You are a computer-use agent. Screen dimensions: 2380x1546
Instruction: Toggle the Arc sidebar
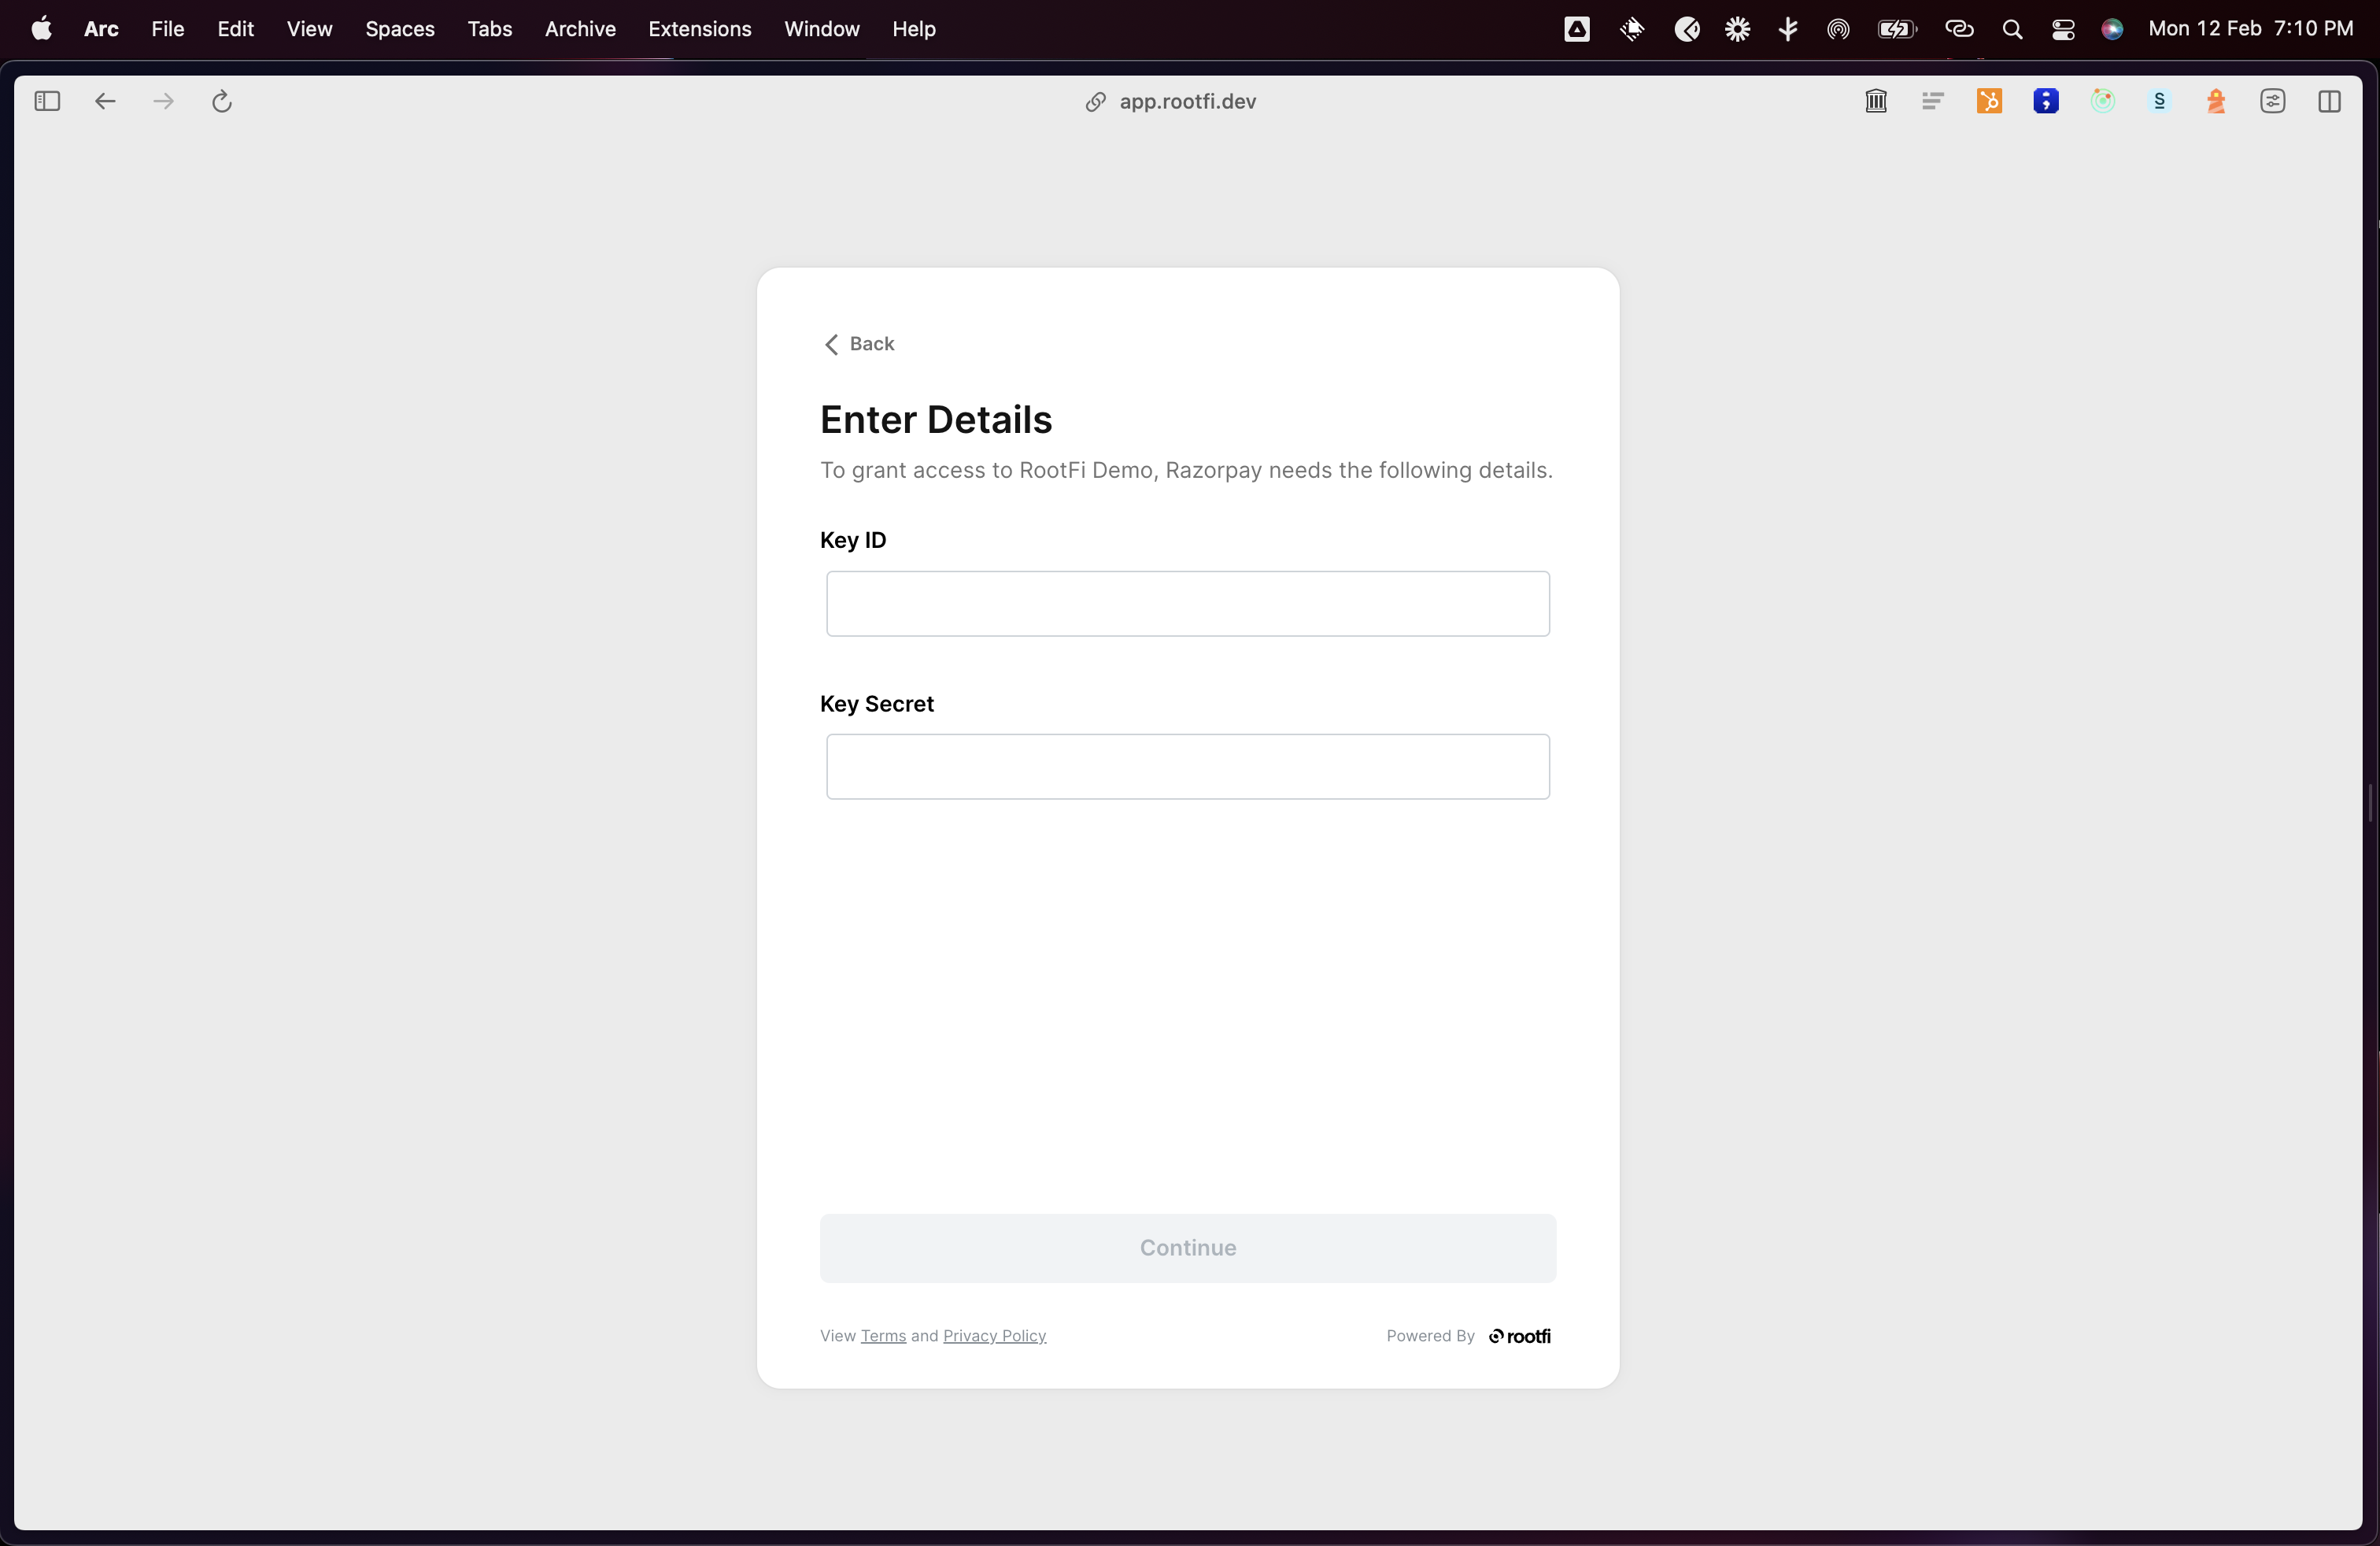(x=47, y=101)
